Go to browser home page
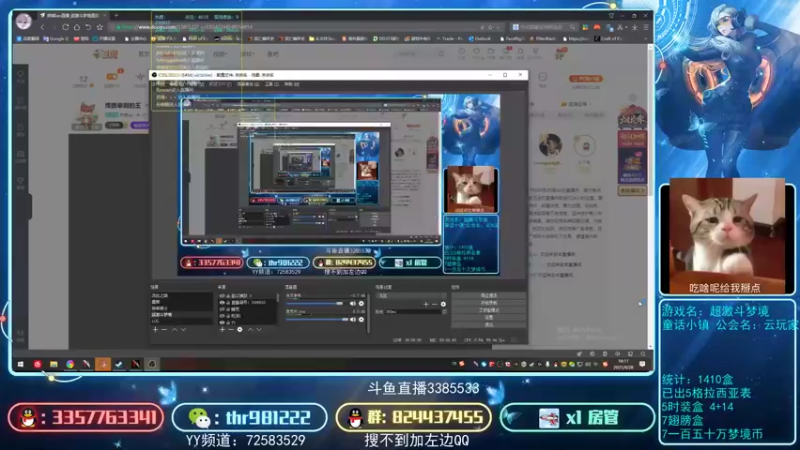Viewport: 800px width, 450px height. 77,27
